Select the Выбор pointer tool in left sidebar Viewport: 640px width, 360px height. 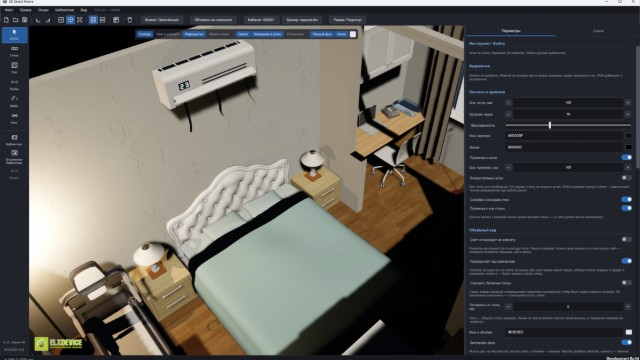[x=14, y=35]
